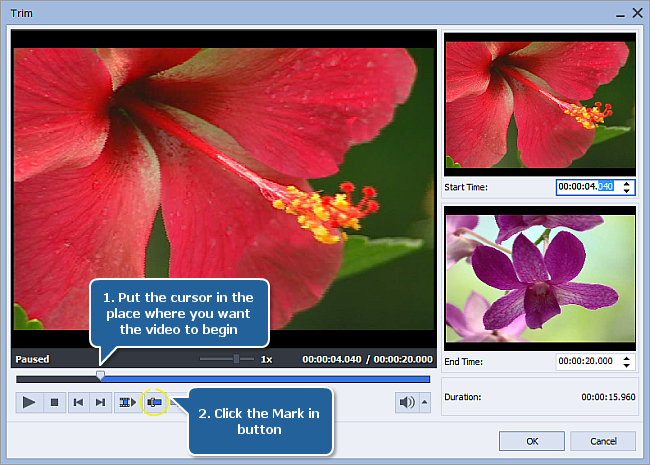The image size is (650, 465).
Task: Close the Trim dialog
Action: click(638, 13)
